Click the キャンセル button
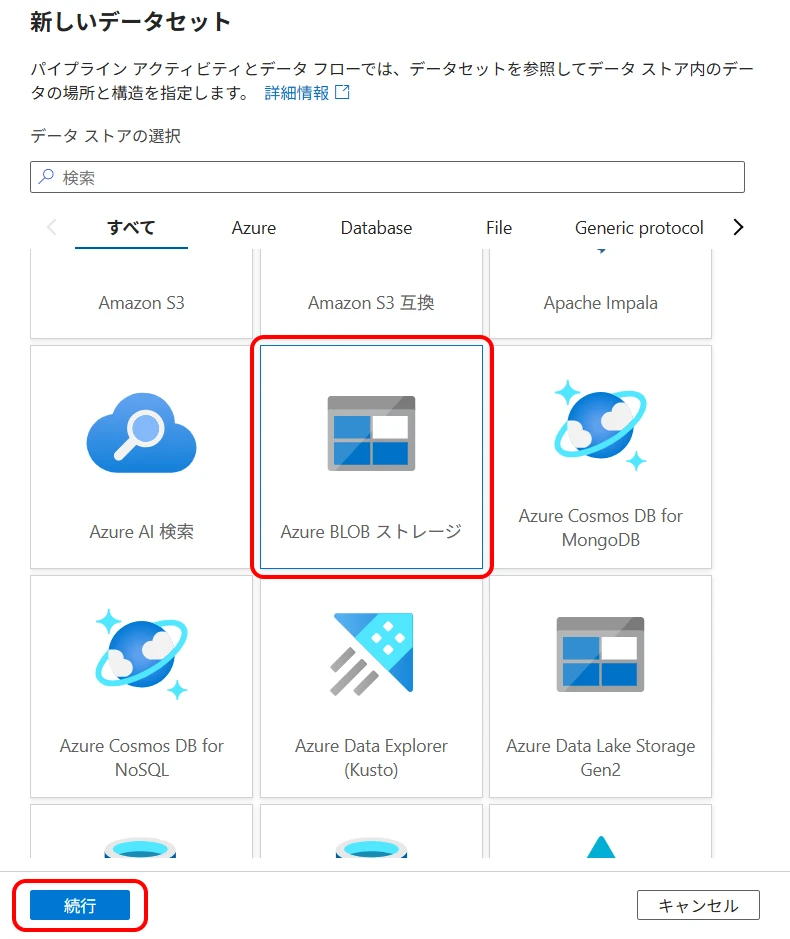Screen dimensions: 790x939 point(698,905)
